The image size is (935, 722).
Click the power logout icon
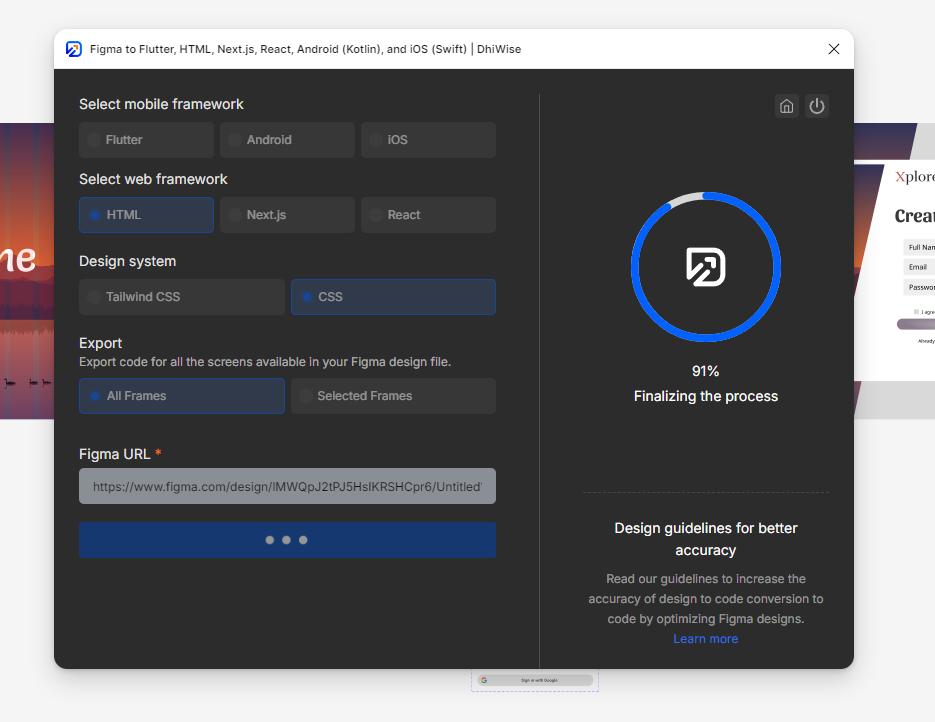pos(816,106)
